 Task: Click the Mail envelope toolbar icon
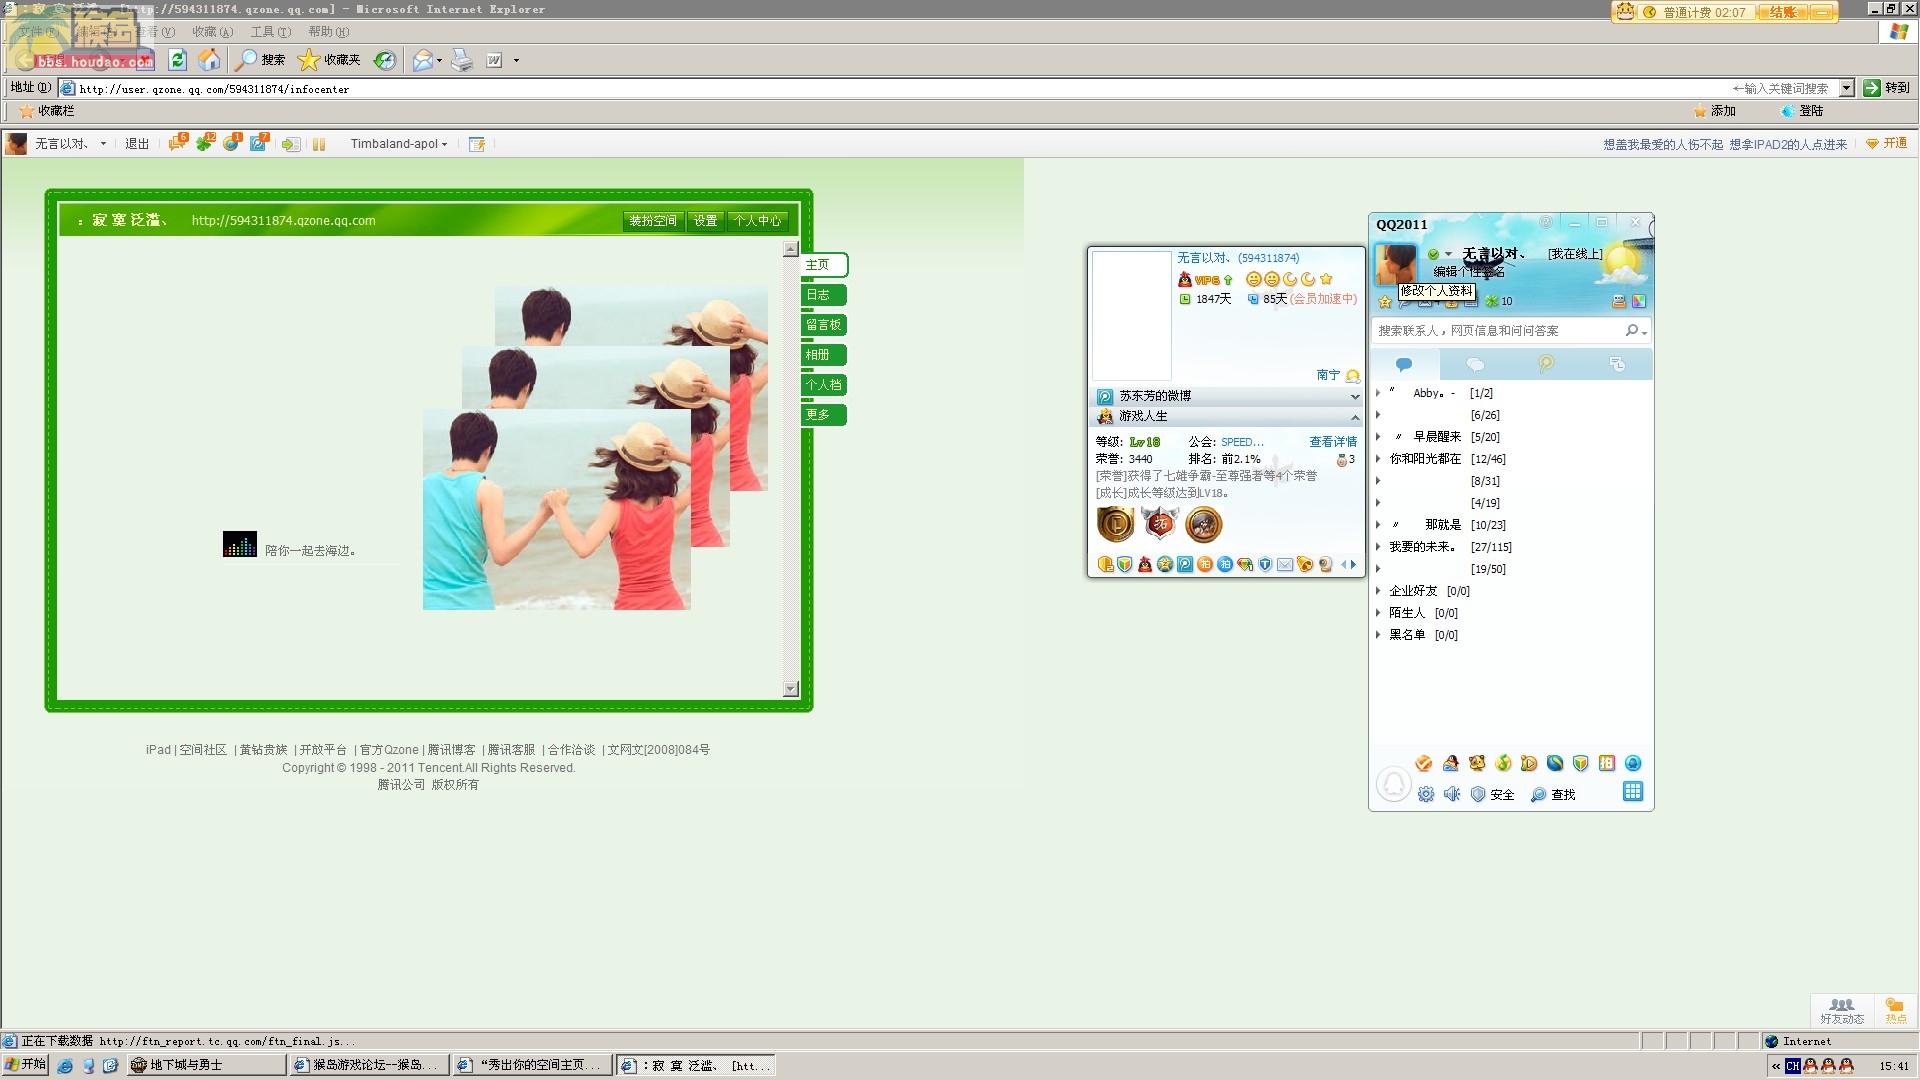pyautogui.click(x=422, y=60)
